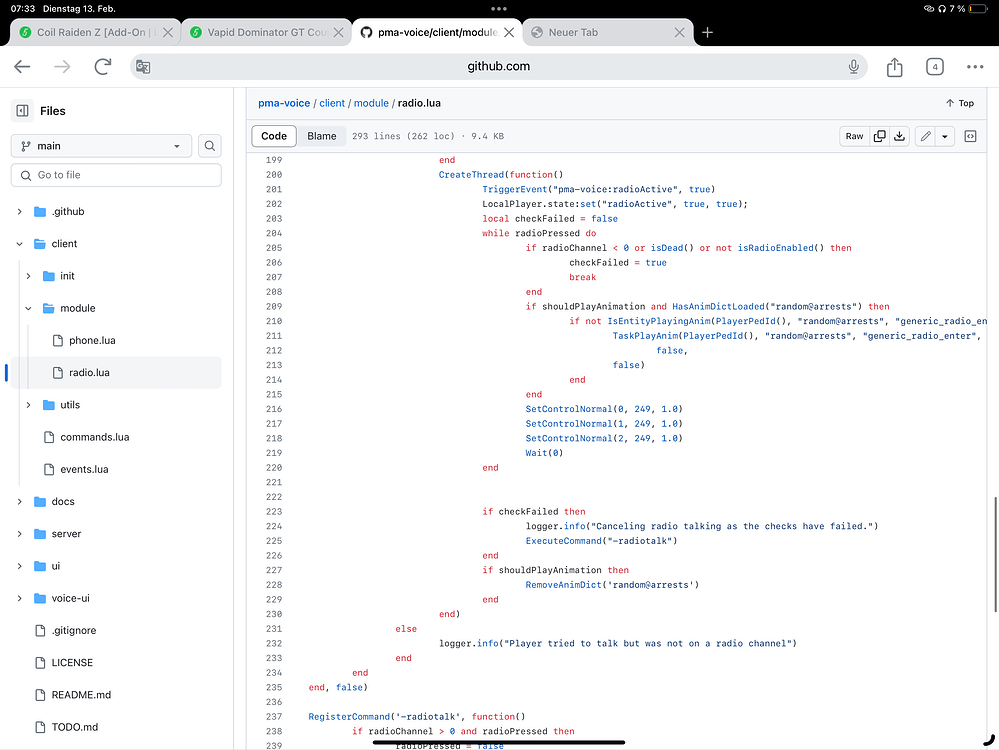Open the browser tab overview counter
Screen dimensions: 999x750
tap(934, 67)
